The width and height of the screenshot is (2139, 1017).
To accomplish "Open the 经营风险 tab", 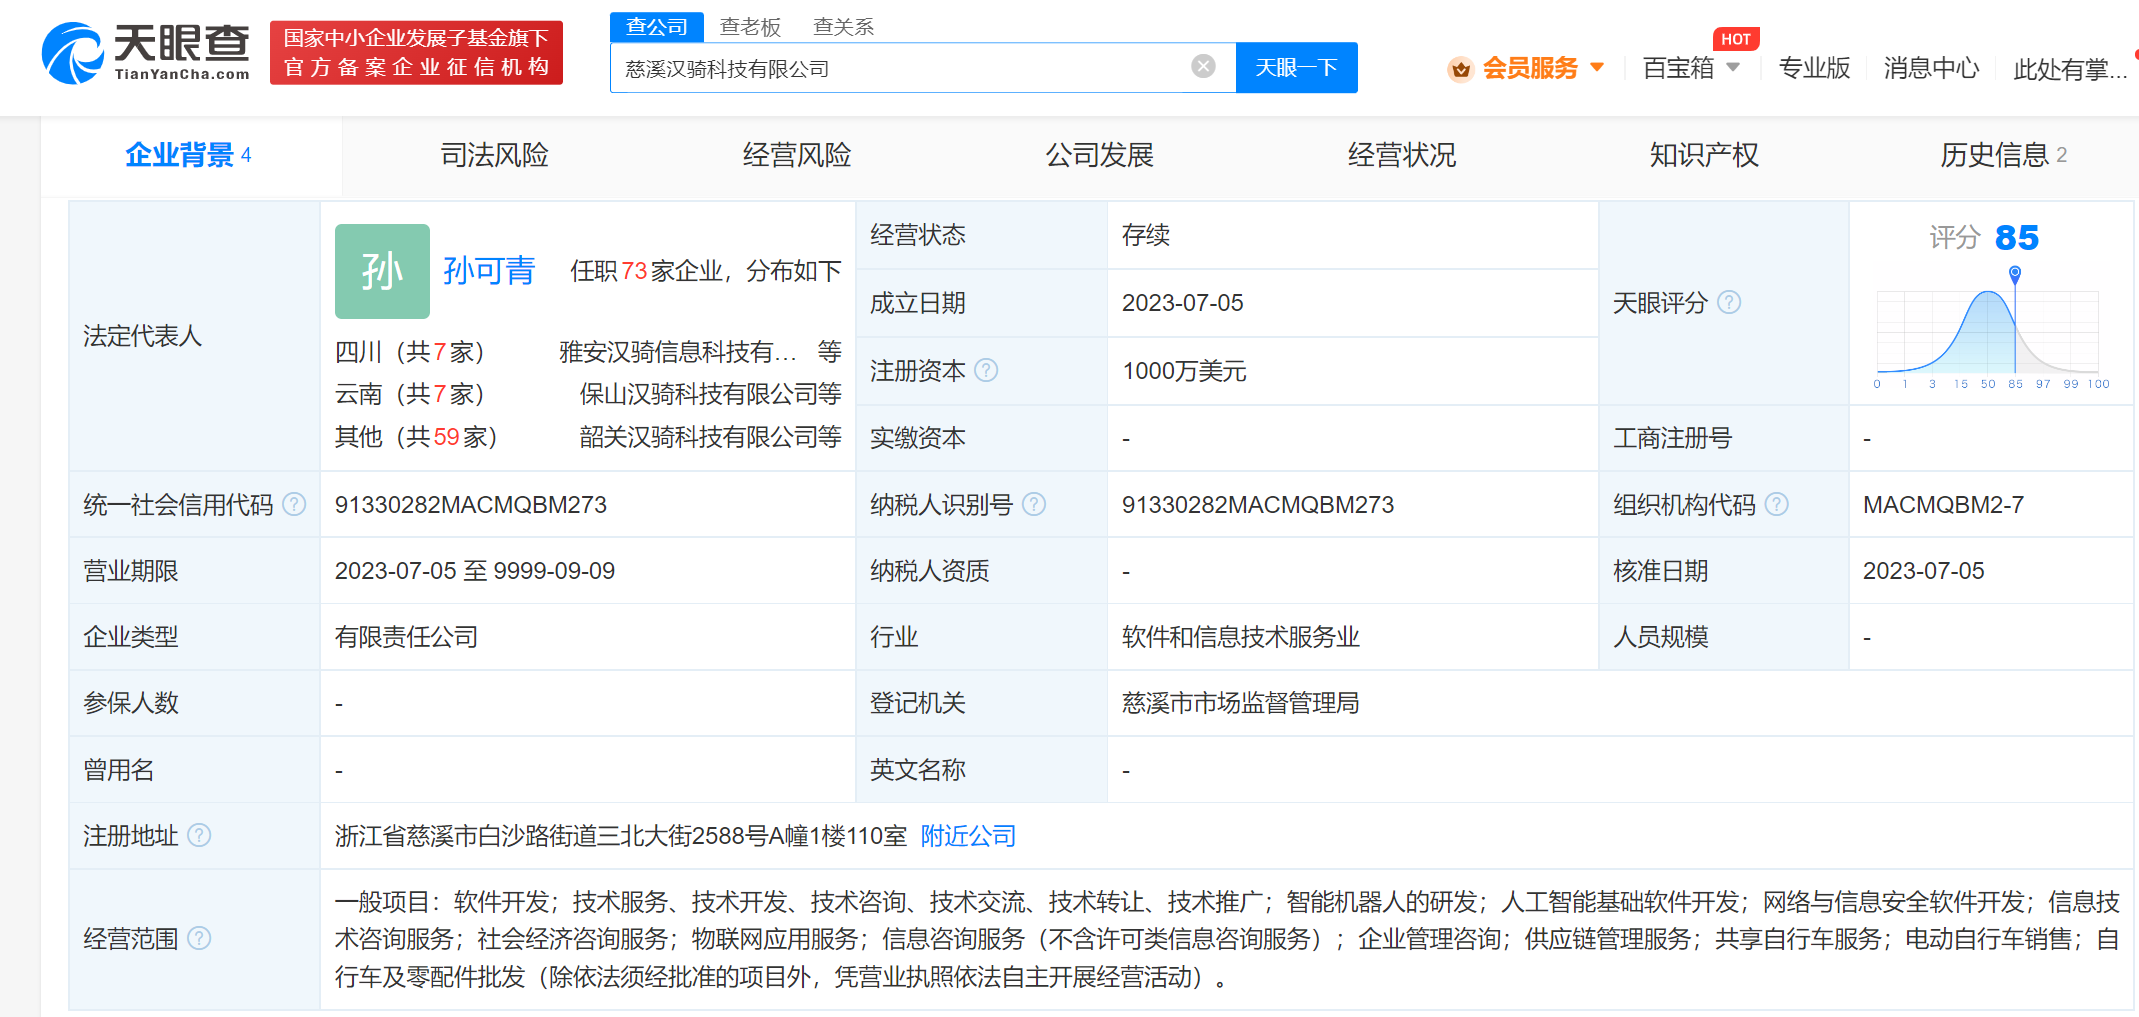I will (x=797, y=155).
